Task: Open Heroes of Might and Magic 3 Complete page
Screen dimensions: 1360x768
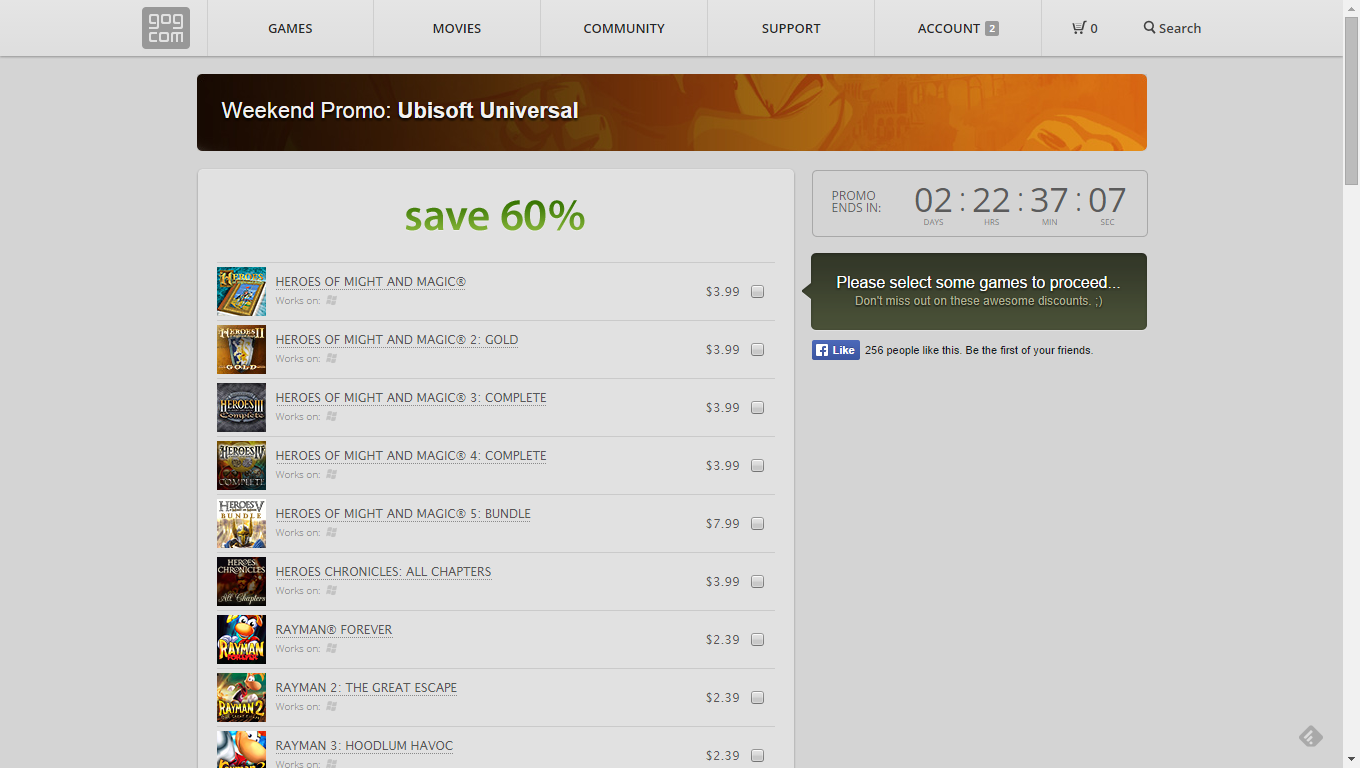Action: 411,397
